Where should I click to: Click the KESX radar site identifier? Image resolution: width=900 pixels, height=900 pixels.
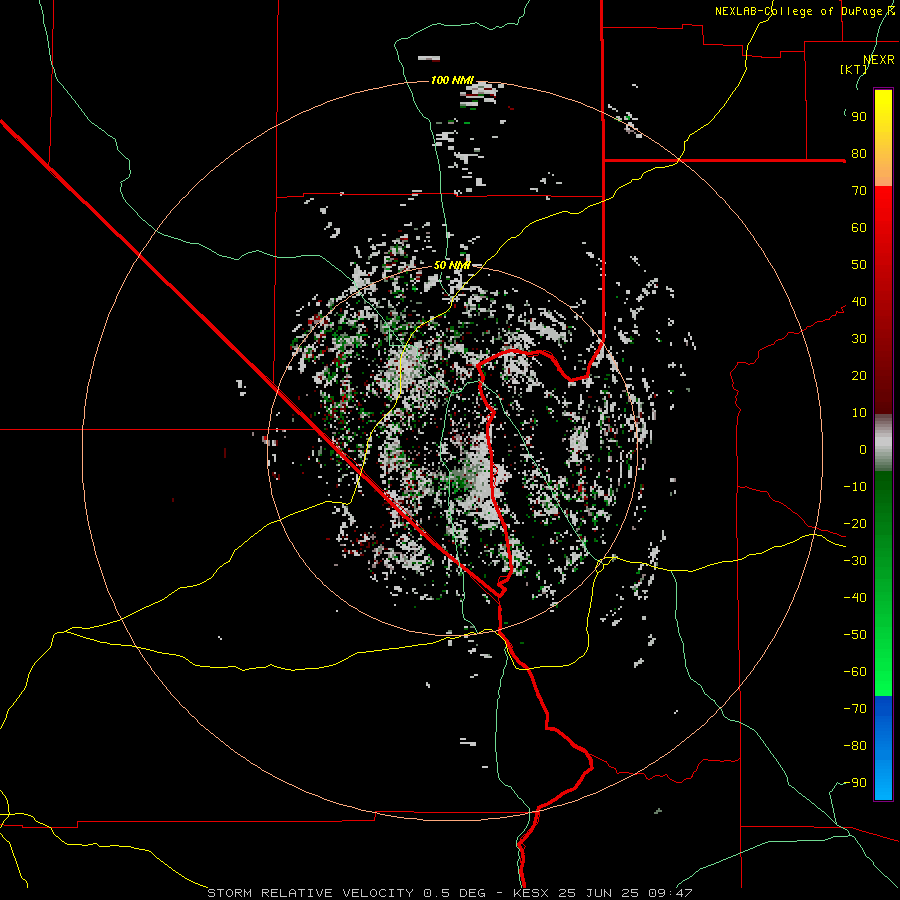click(x=531, y=893)
